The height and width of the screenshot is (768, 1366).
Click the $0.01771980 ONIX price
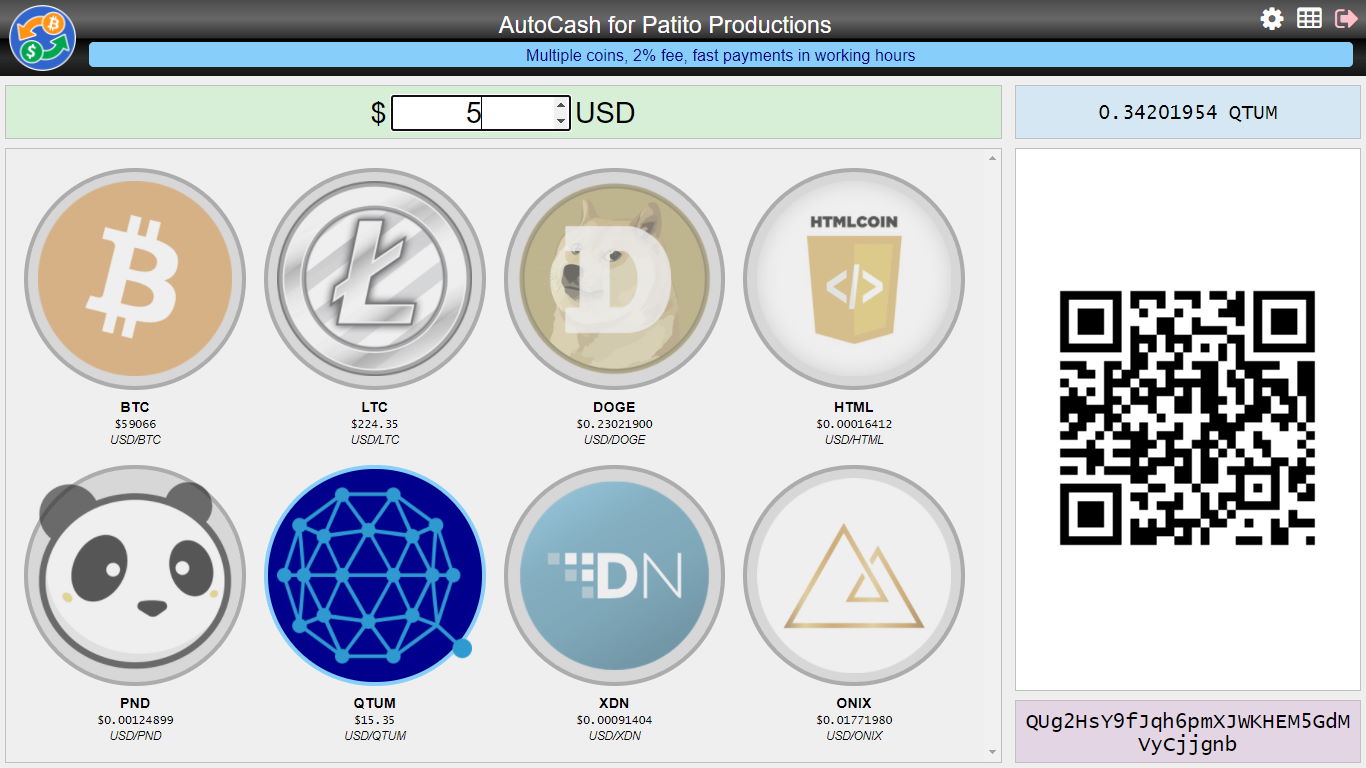coord(854,720)
